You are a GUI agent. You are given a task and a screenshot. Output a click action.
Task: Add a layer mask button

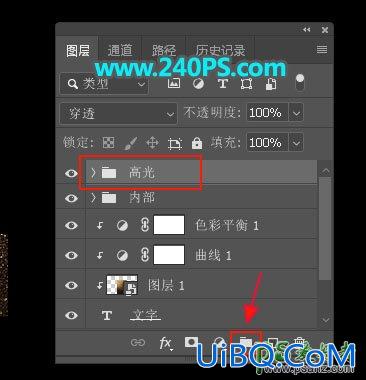(191, 342)
